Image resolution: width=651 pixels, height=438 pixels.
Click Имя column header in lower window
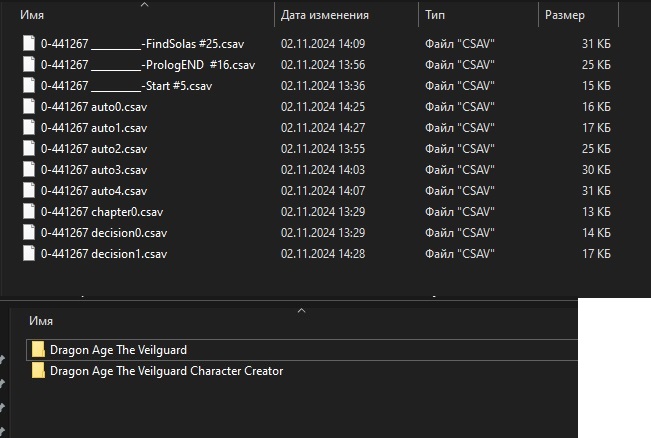[x=41, y=321]
